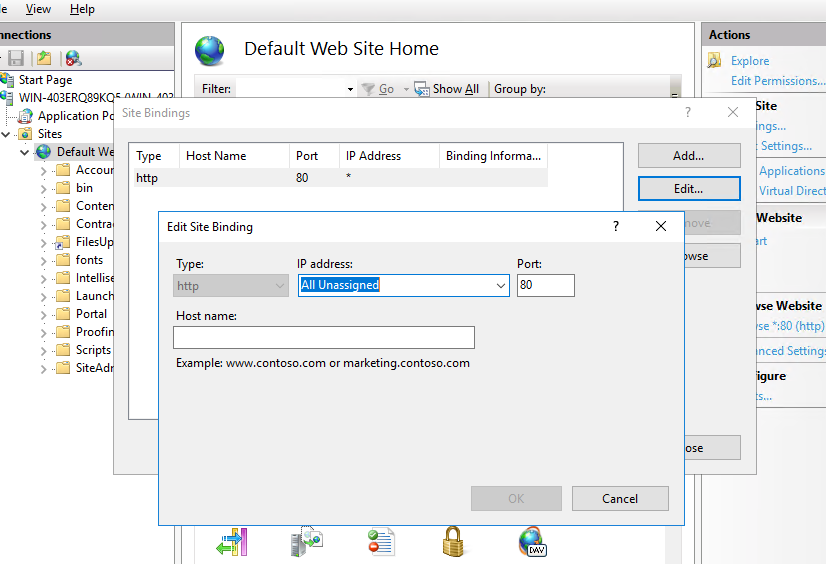Click the Show All filter icon

point(421,89)
